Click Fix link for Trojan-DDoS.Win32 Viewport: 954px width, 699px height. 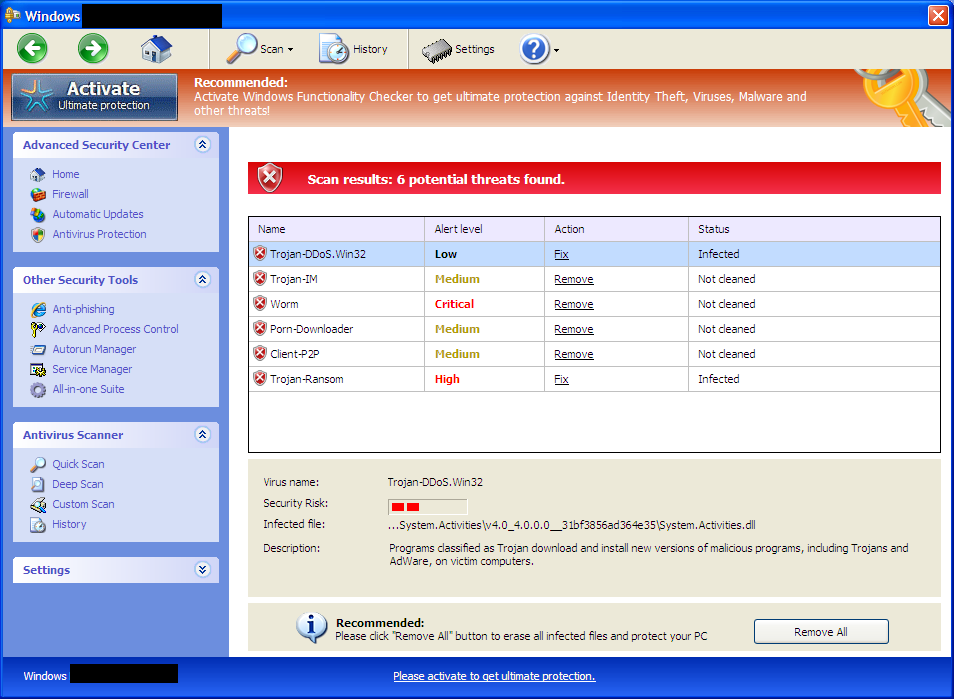[x=561, y=254]
